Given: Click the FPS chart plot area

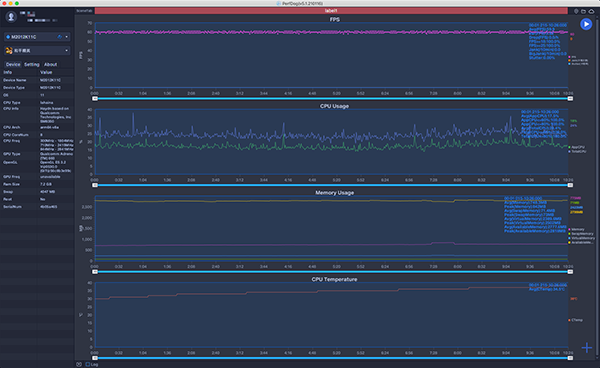Looking at the screenshot, I should click(331, 55).
